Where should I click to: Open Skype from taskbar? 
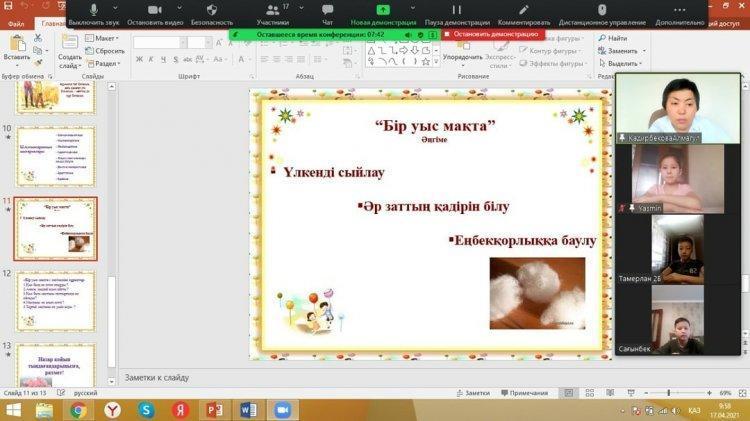coord(146,410)
